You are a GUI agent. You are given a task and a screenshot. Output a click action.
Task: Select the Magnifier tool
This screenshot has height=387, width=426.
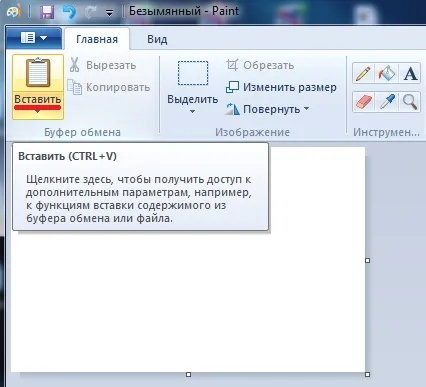(x=410, y=102)
